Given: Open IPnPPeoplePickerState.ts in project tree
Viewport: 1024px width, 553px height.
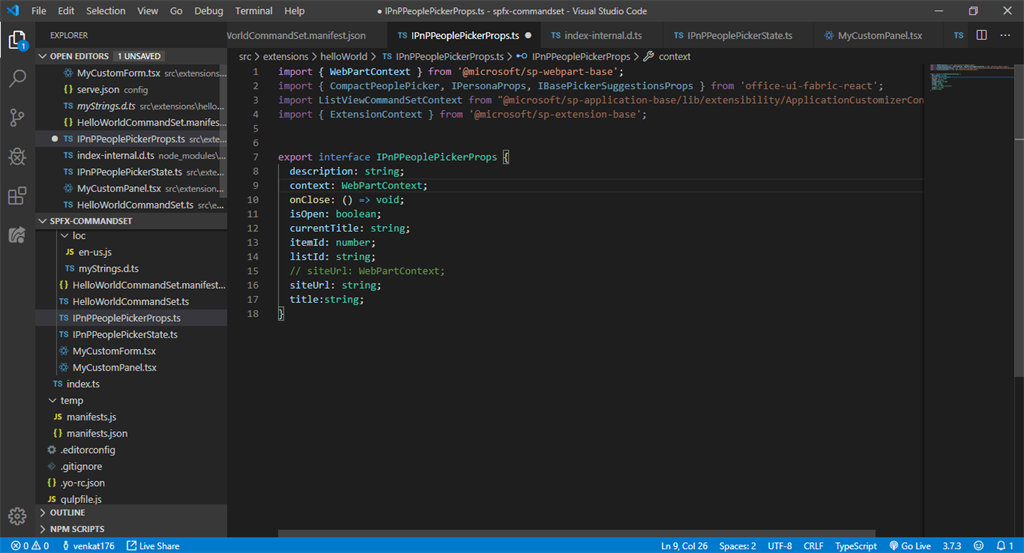Looking at the screenshot, I should tap(131, 334).
